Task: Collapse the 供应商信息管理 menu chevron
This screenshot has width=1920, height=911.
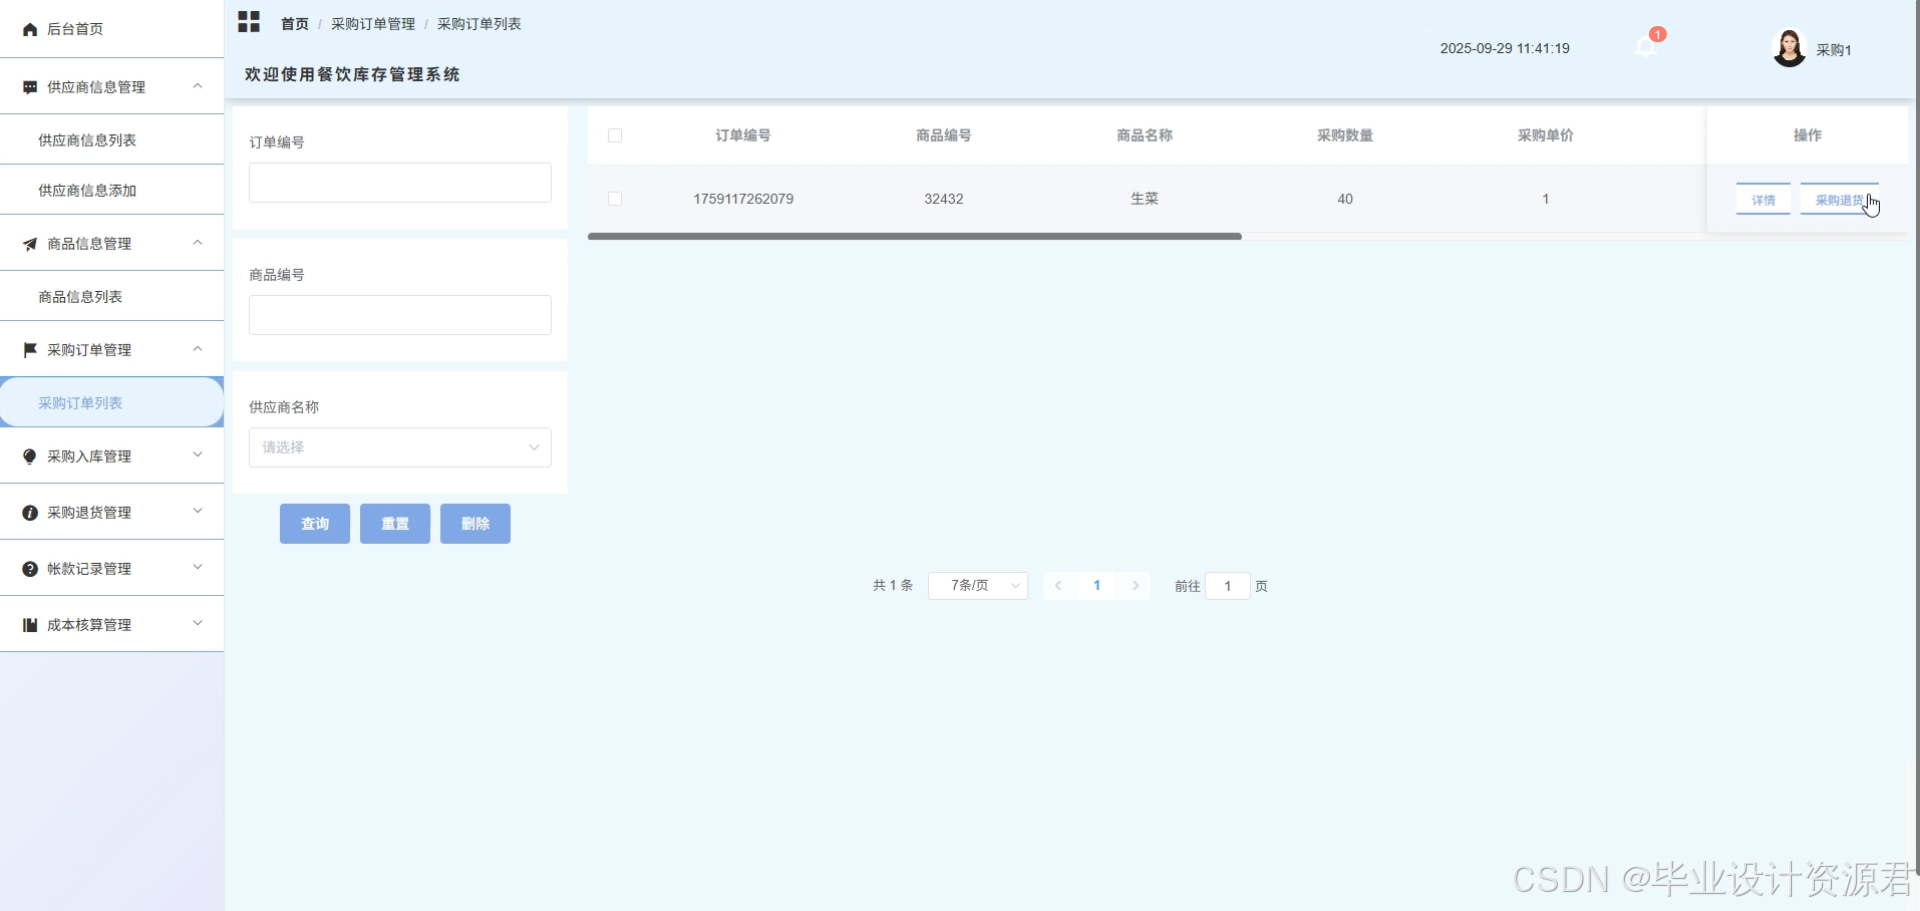Action: click(x=198, y=87)
